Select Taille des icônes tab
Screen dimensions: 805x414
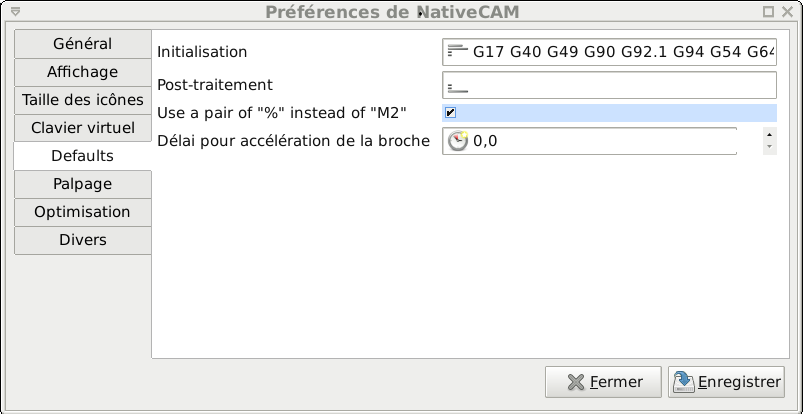tap(83, 100)
